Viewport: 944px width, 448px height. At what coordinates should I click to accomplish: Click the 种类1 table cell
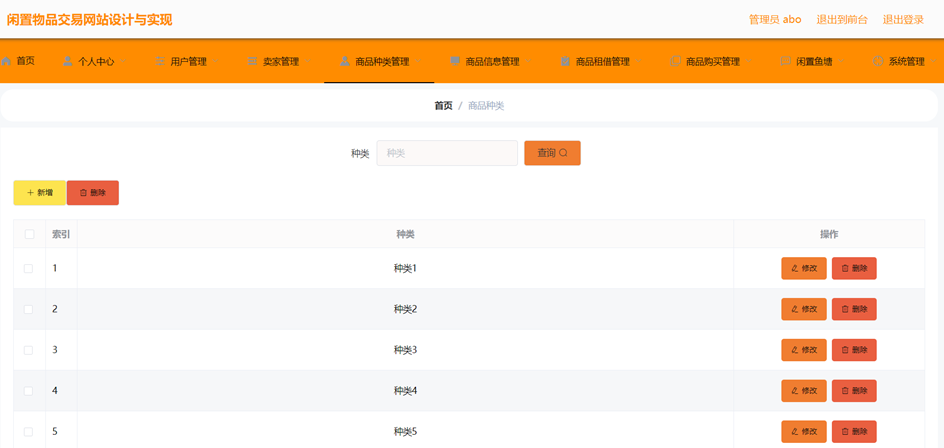pyautogui.click(x=405, y=269)
